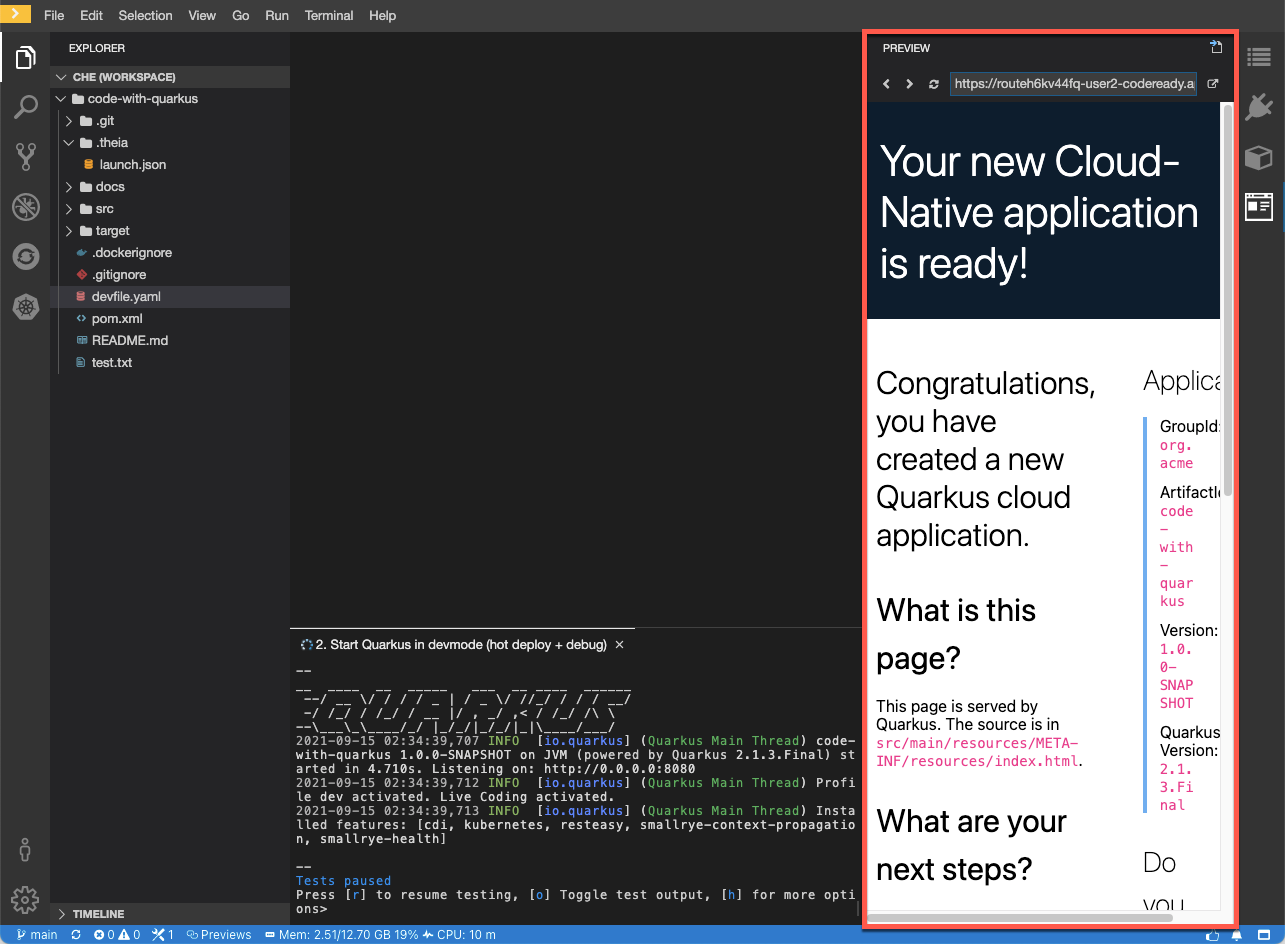Click the synchronize changes icon in status bar
This screenshot has height=944, width=1285.
[x=76, y=935]
